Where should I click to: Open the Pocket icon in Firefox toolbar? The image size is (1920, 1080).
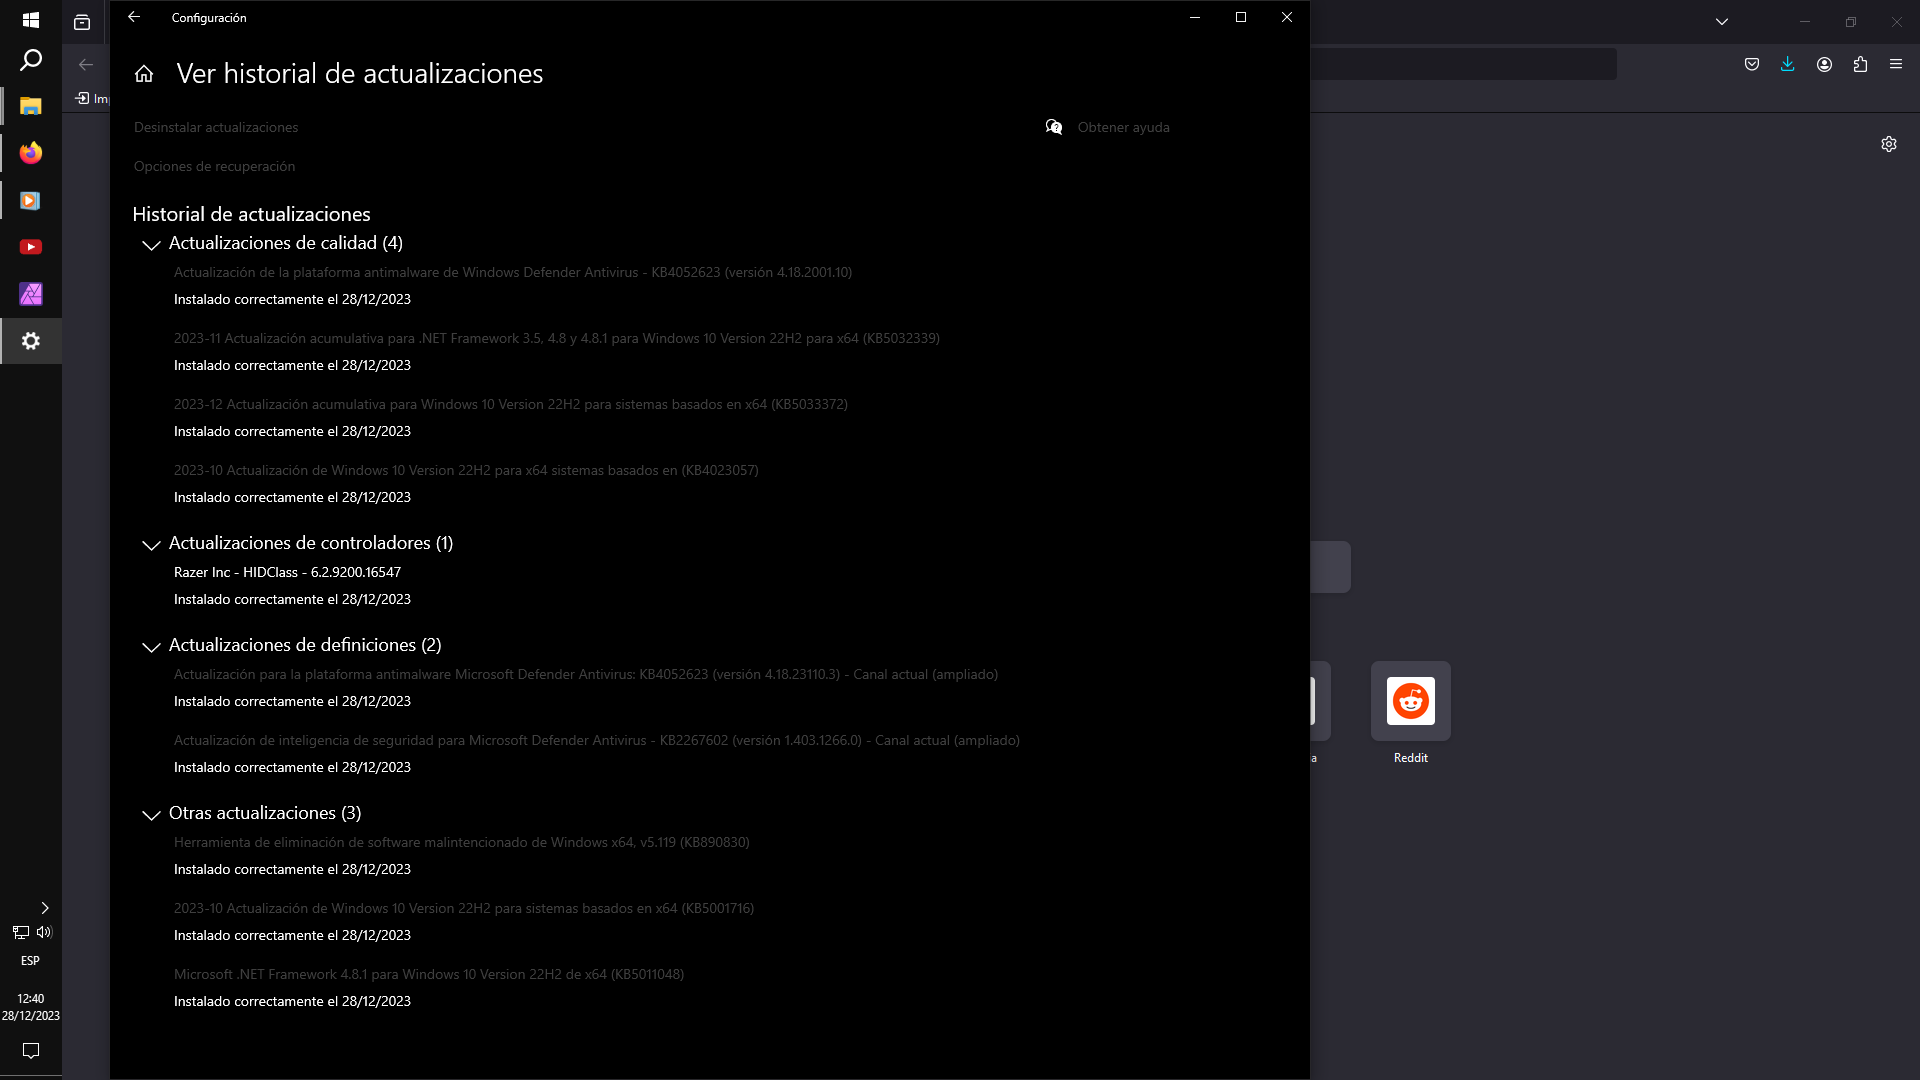point(1752,64)
